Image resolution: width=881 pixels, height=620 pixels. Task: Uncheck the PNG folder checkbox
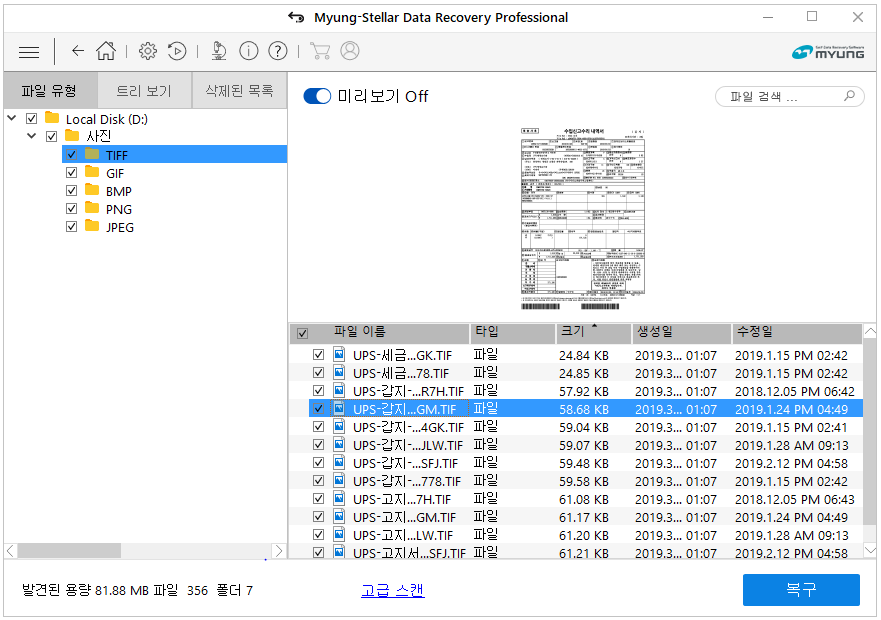pyautogui.click(x=71, y=209)
